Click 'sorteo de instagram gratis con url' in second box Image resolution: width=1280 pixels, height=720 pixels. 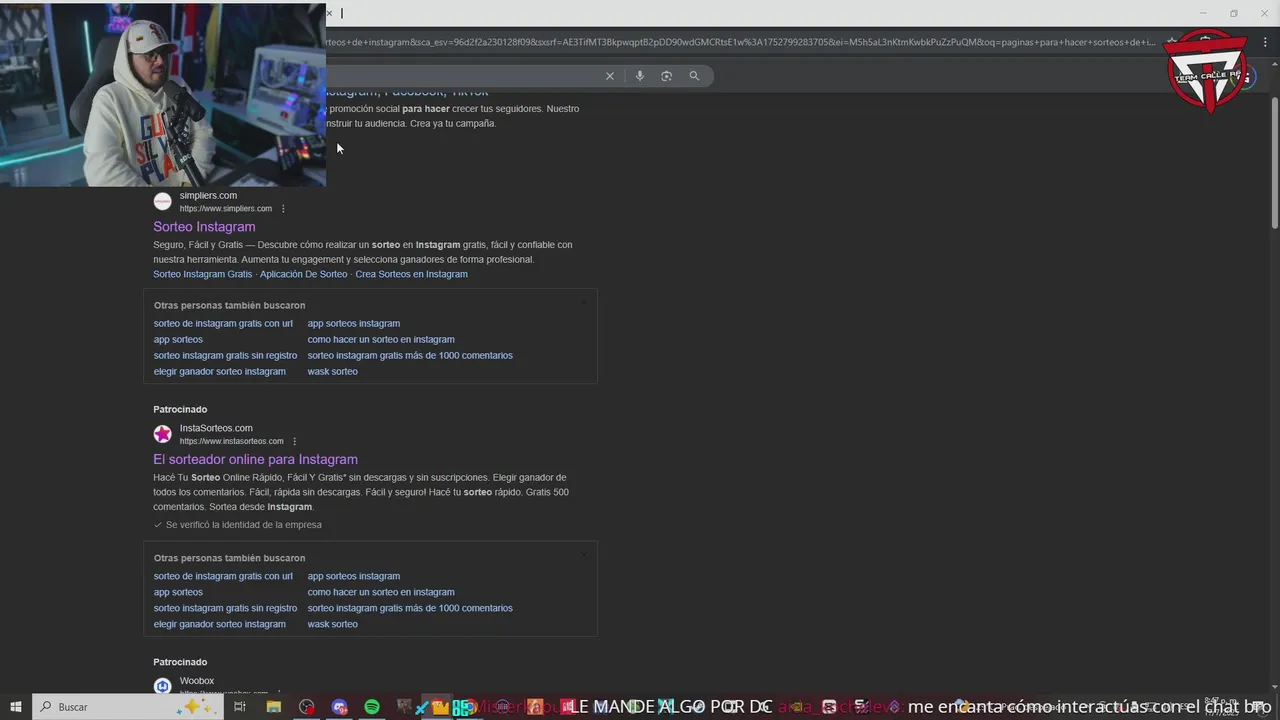[223, 576]
